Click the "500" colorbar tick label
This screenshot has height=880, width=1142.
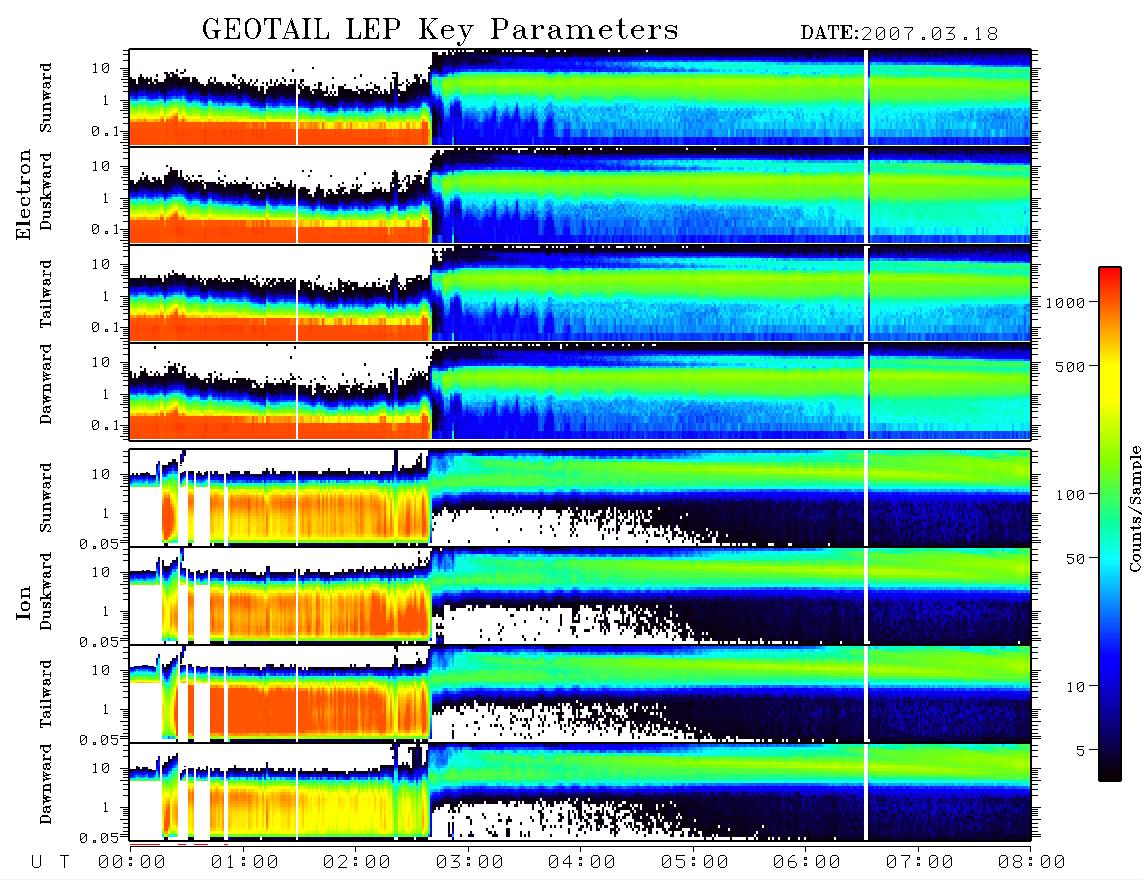click(x=1071, y=367)
